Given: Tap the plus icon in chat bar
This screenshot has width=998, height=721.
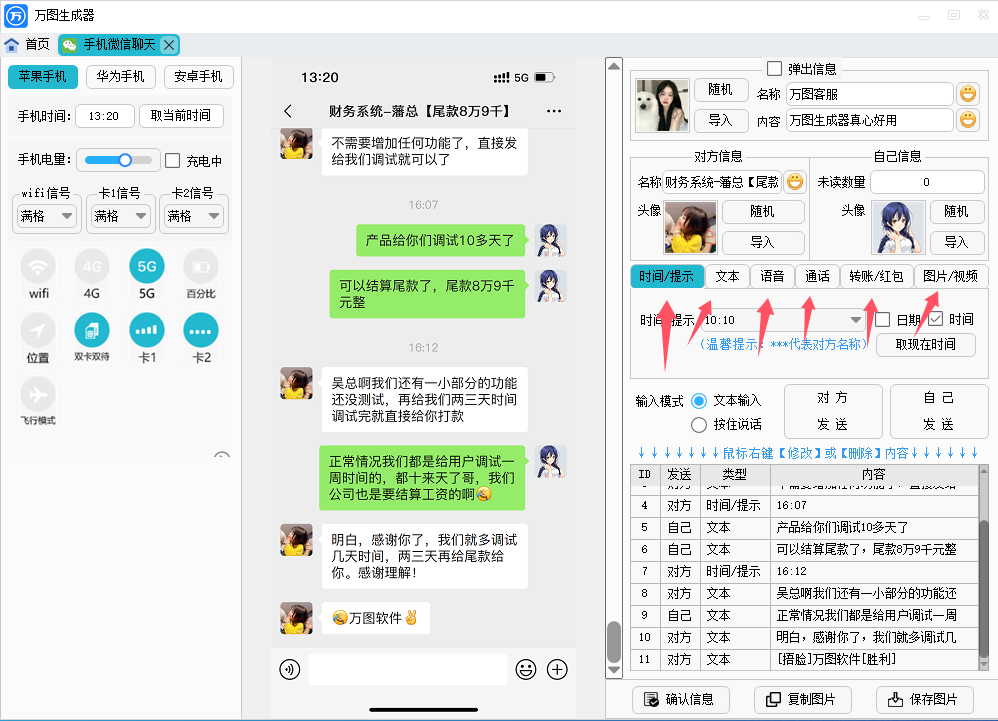Looking at the screenshot, I should (x=558, y=669).
